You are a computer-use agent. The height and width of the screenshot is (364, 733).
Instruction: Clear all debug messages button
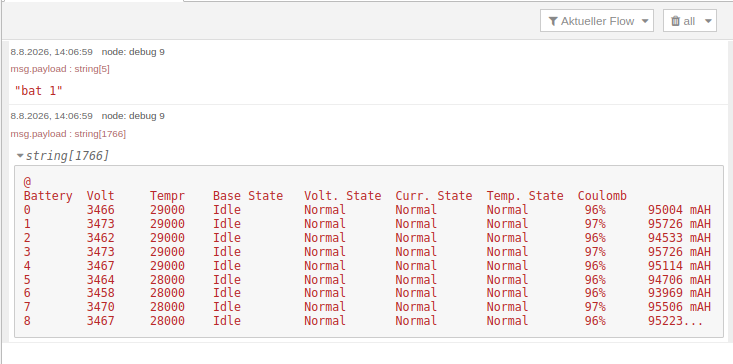click(690, 21)
